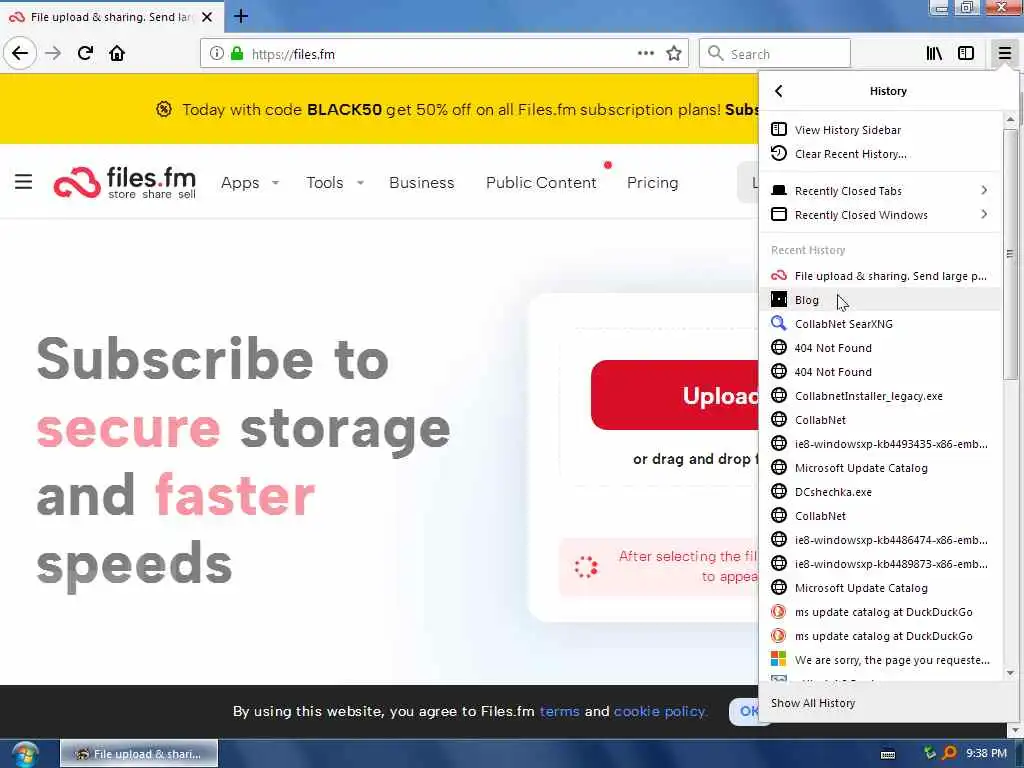Click on-screen keyboard tray icon

(x=888, y=754)
